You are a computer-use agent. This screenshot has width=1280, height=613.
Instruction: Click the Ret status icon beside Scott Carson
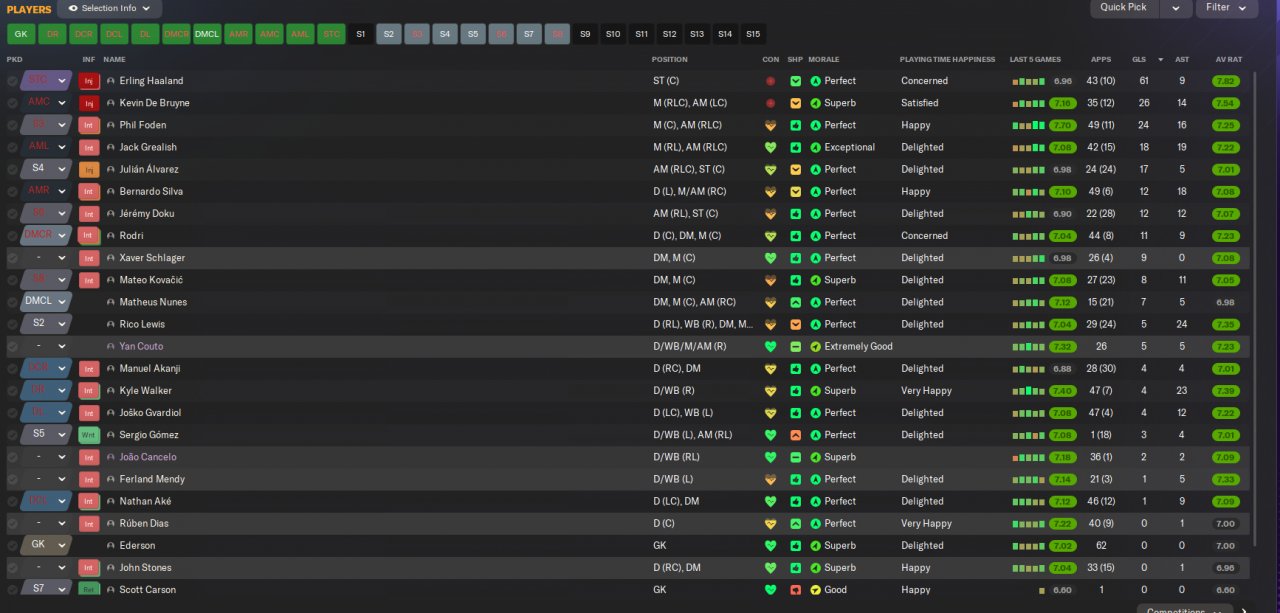click(x=89, y=590)
